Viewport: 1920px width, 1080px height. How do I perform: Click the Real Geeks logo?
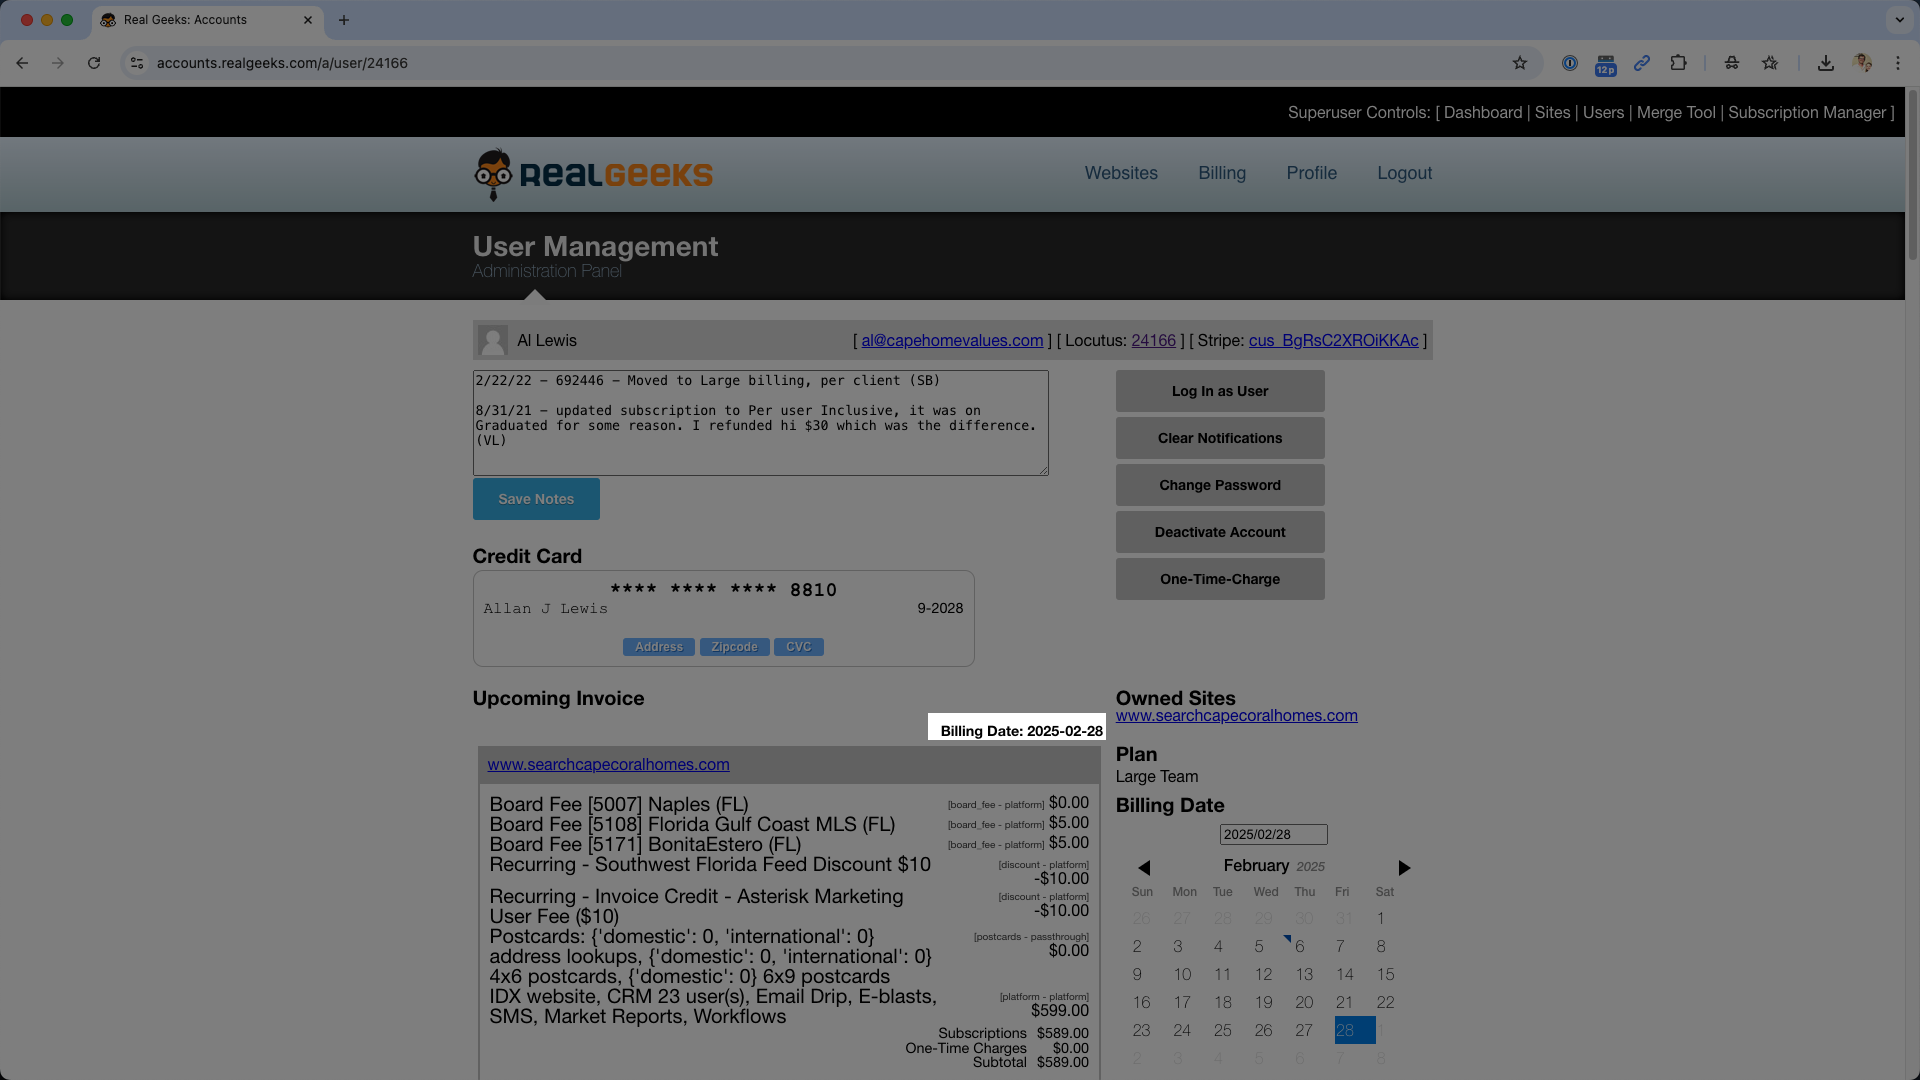593,174
